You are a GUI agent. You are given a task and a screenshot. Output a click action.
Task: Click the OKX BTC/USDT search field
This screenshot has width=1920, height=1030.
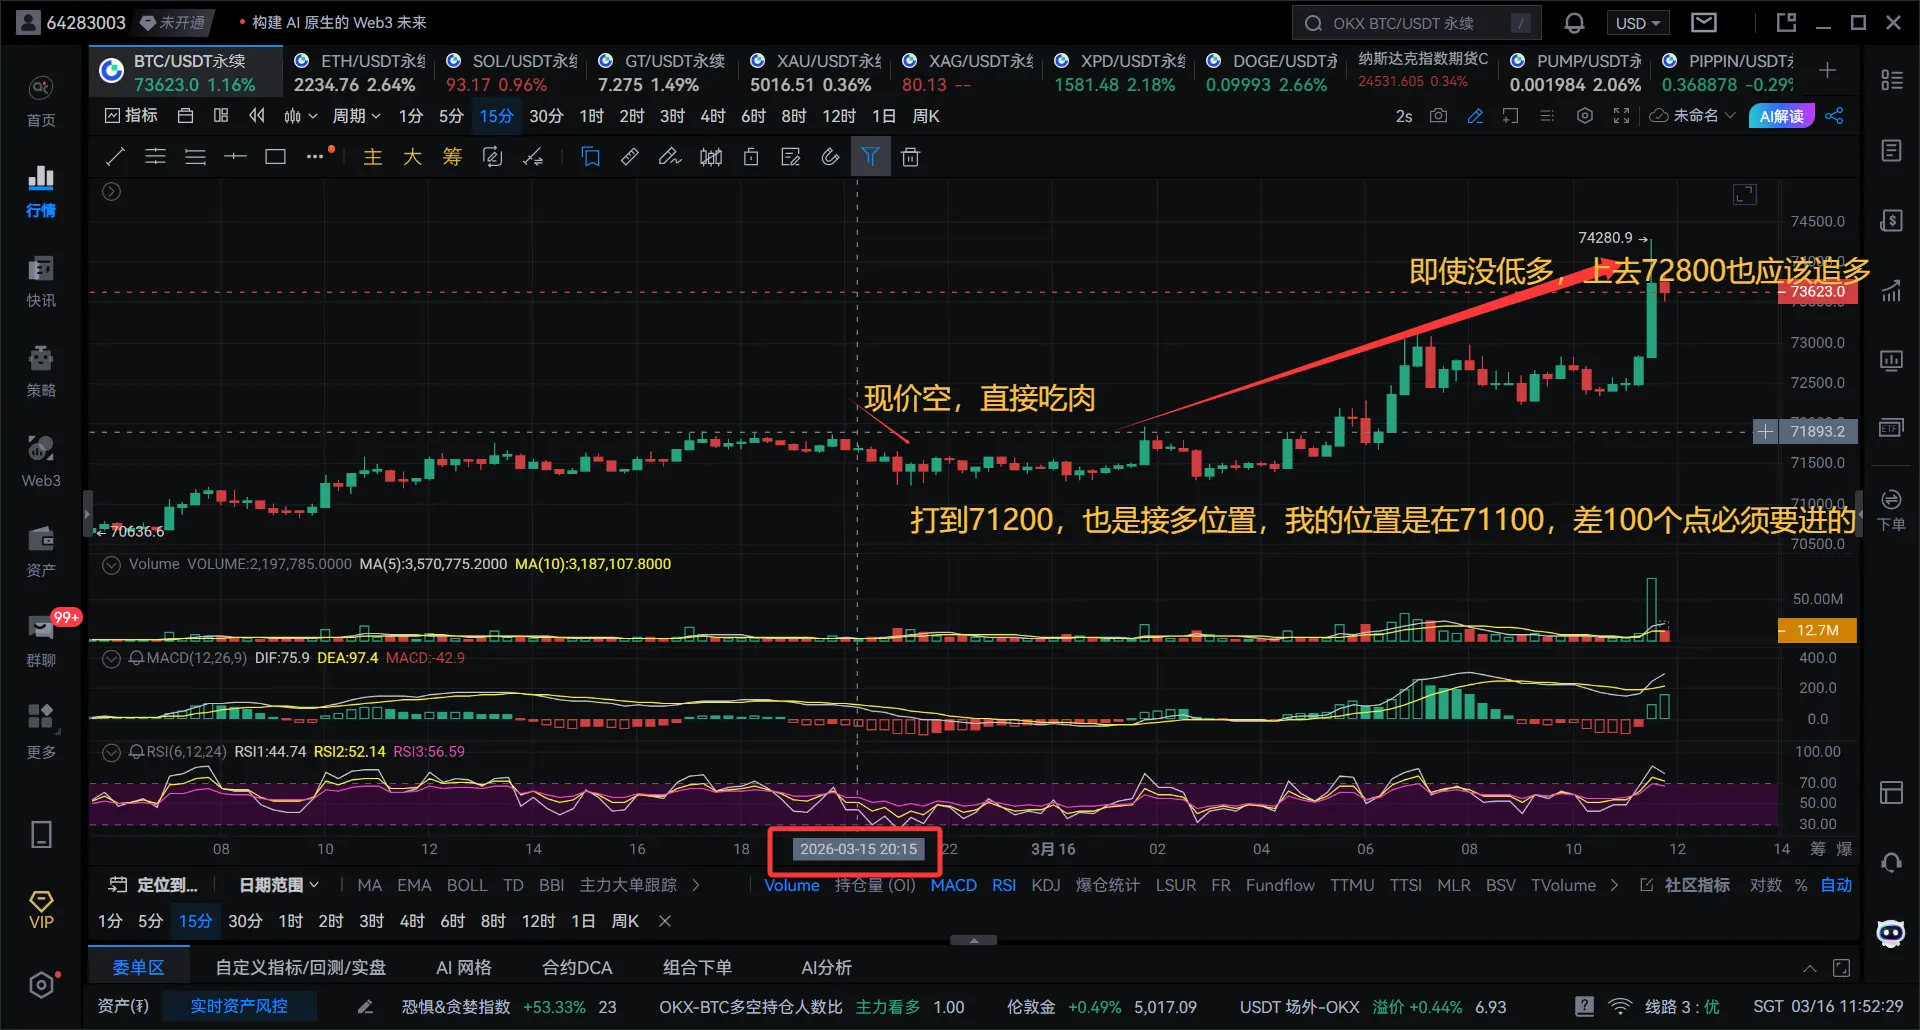click(1417, 23)
